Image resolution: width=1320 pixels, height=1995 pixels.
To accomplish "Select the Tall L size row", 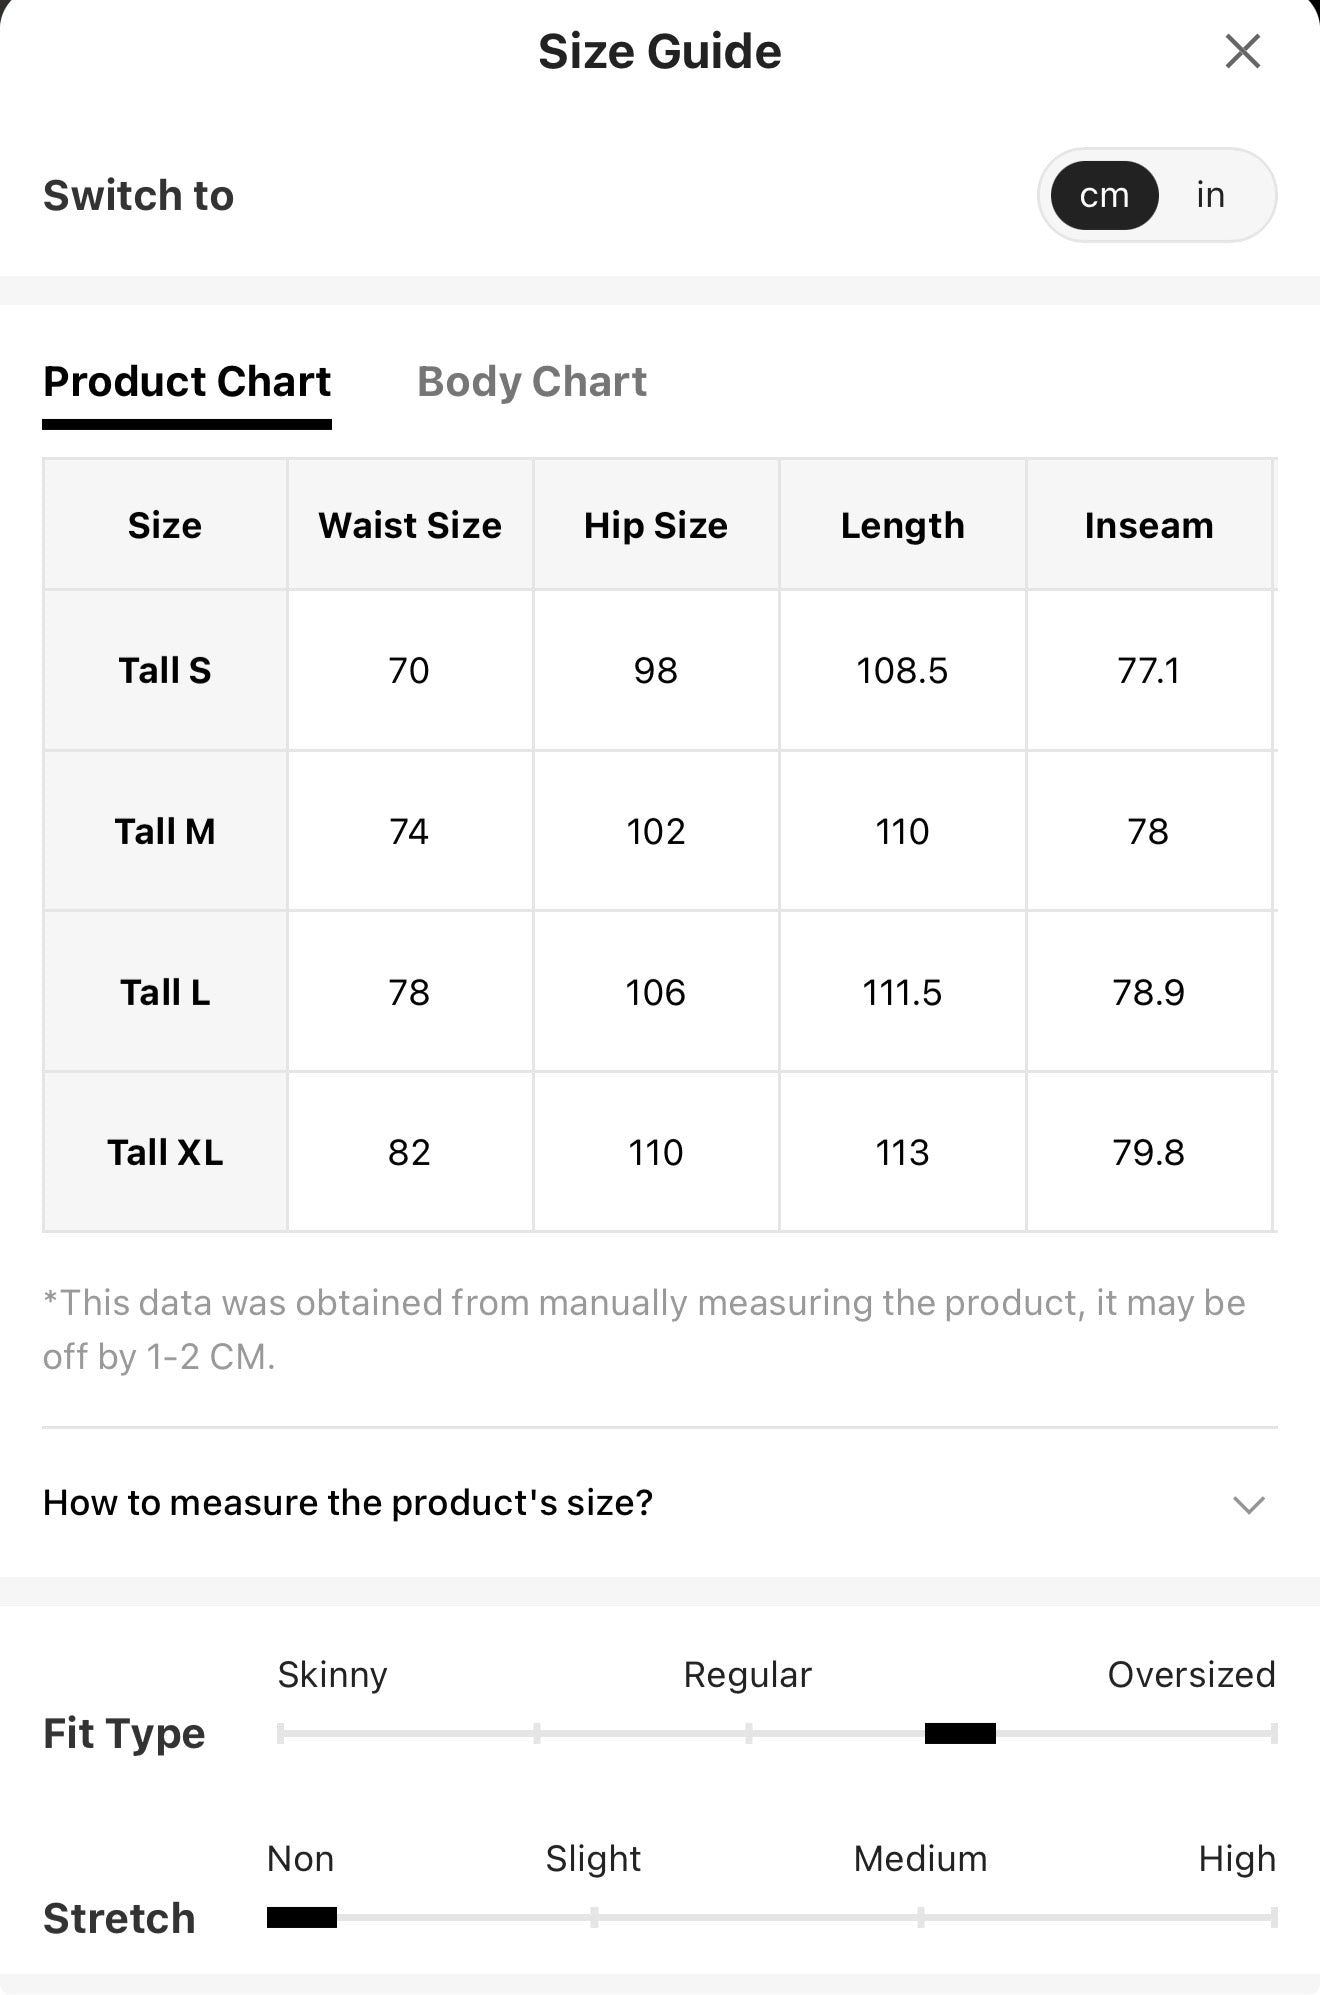I will pyautogui.click(x=660, y=992).
